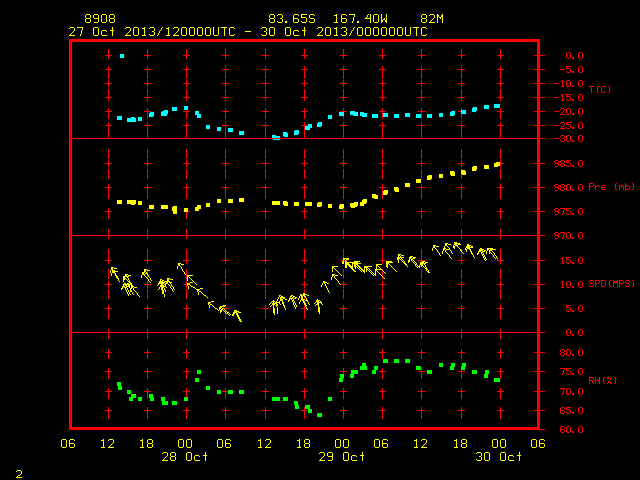The width and height of the screenshot is (640, 480).
Task: Click the 985.0 pressure tick label
Action: (568, 164)
